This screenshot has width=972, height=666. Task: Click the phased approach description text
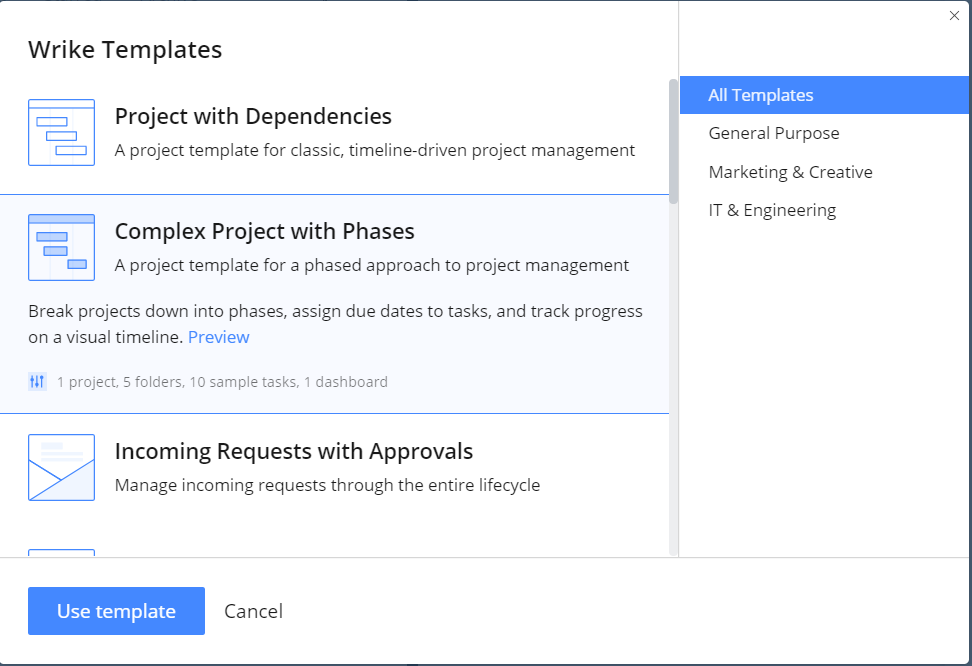pos(372,265)
